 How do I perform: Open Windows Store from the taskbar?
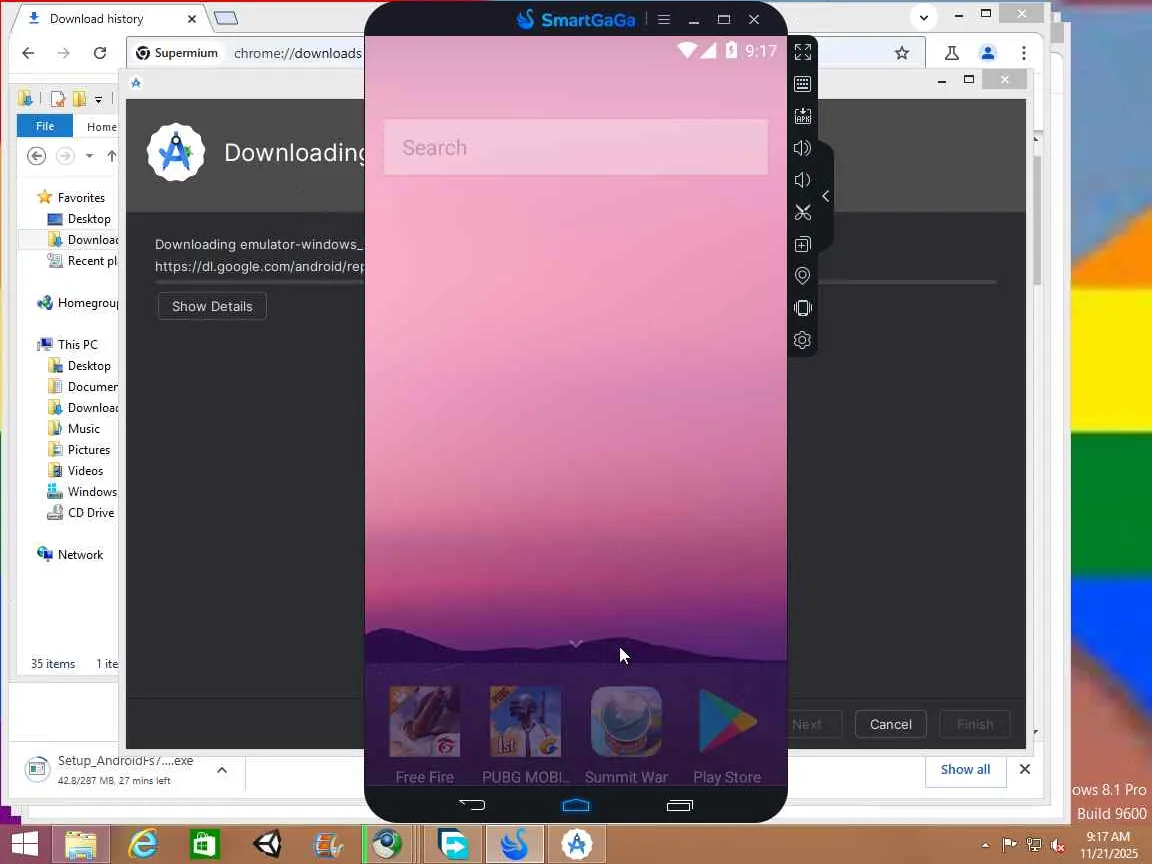205,843
